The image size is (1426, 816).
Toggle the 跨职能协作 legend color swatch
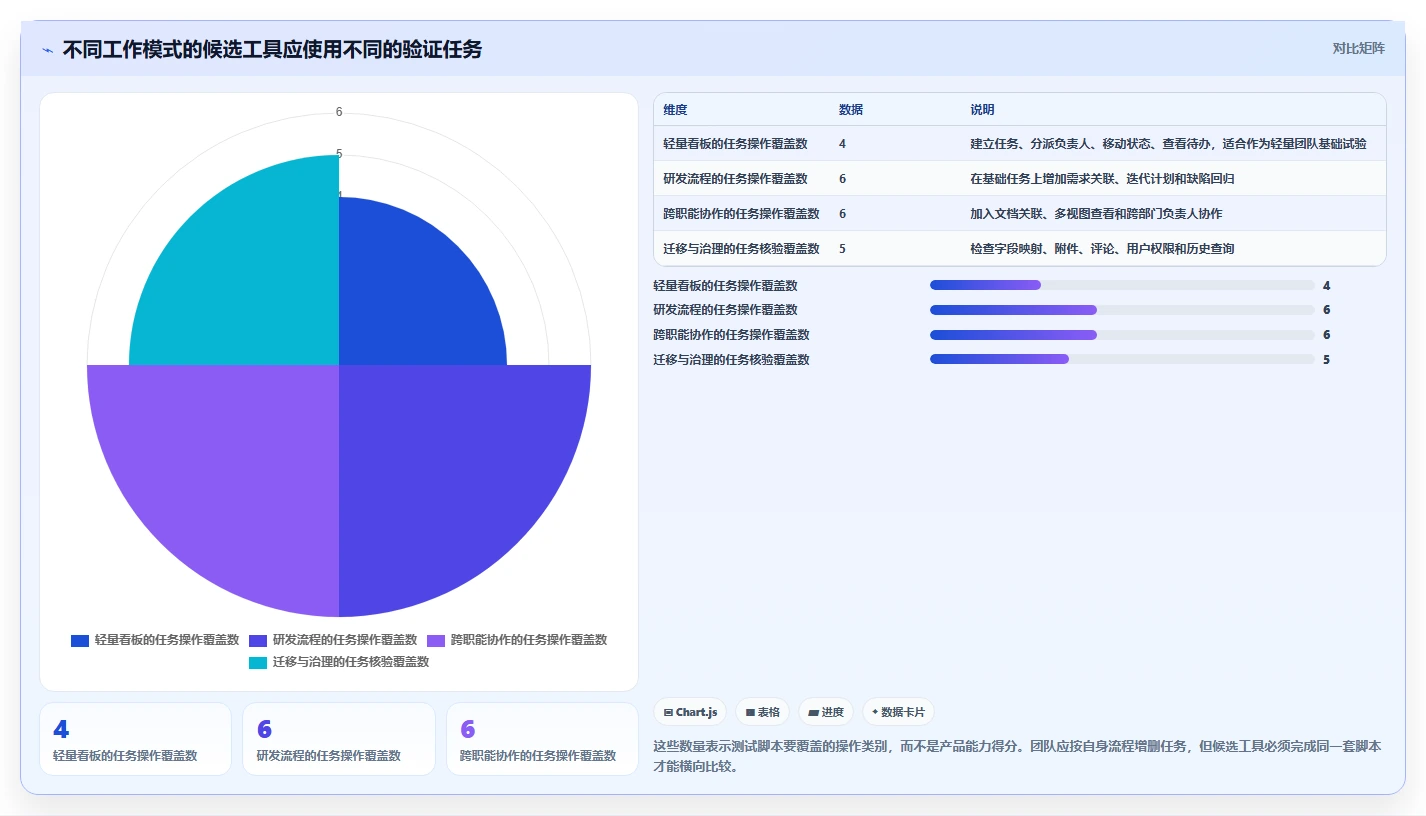pyautogui.click(x=436, y=640)
